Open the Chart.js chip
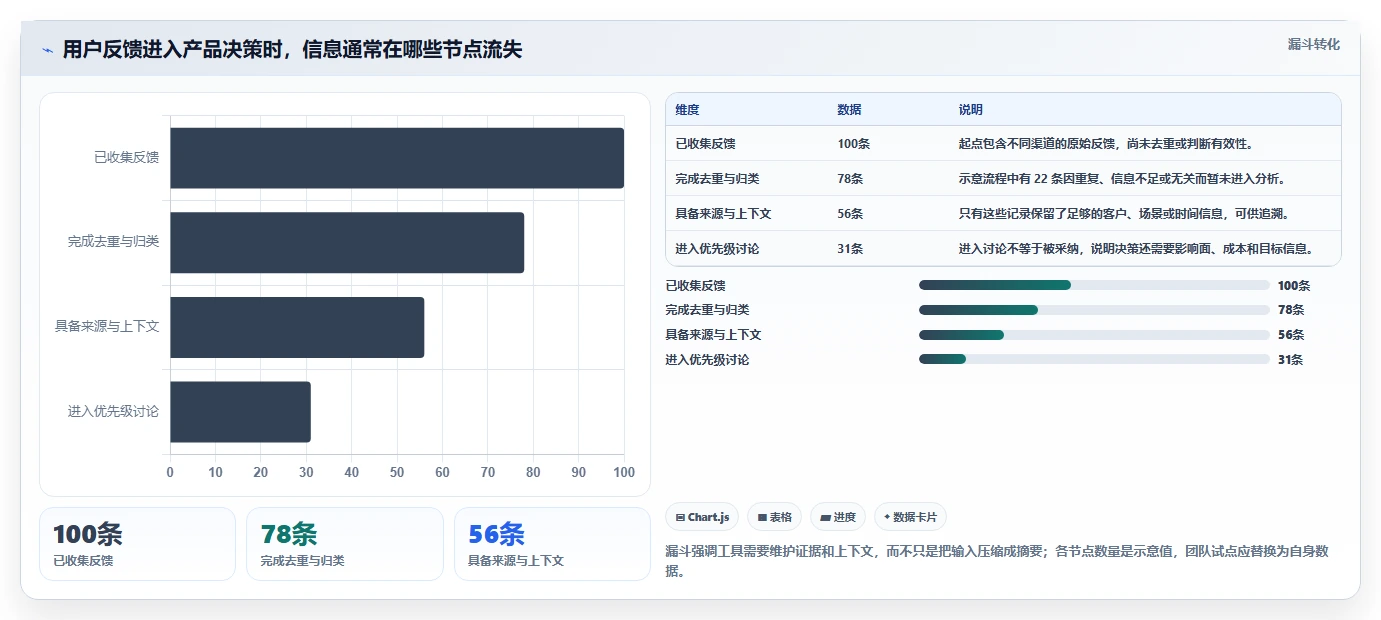 (x=702, y=517)
